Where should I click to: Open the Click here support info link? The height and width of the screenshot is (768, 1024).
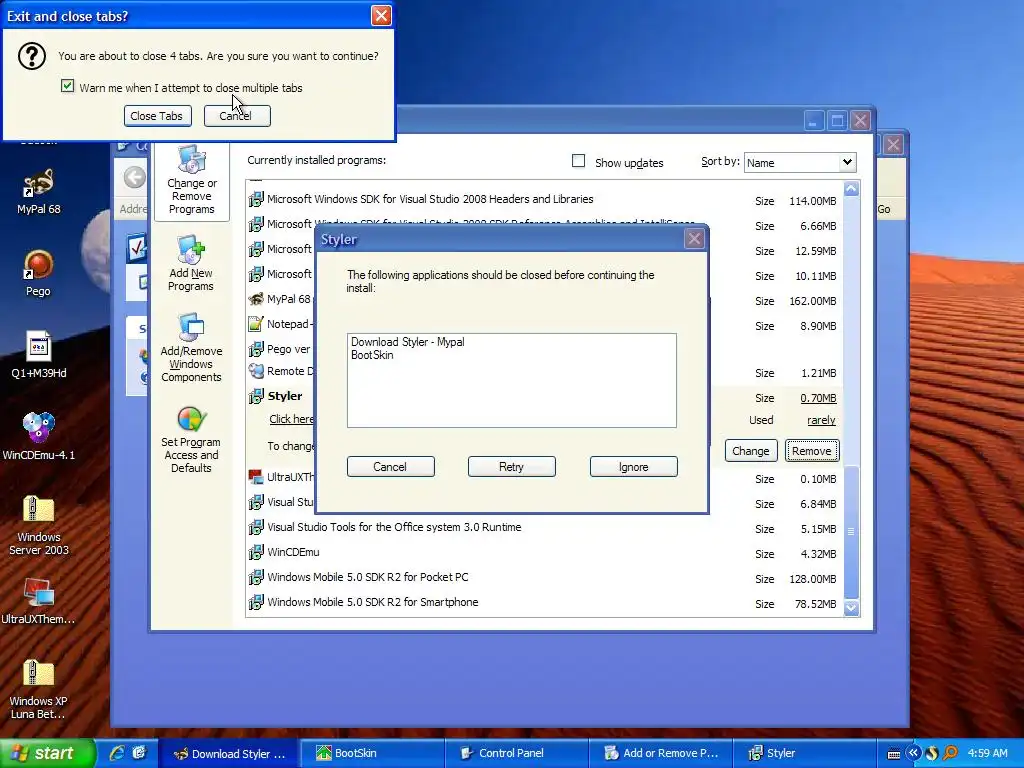coord(291,419)
